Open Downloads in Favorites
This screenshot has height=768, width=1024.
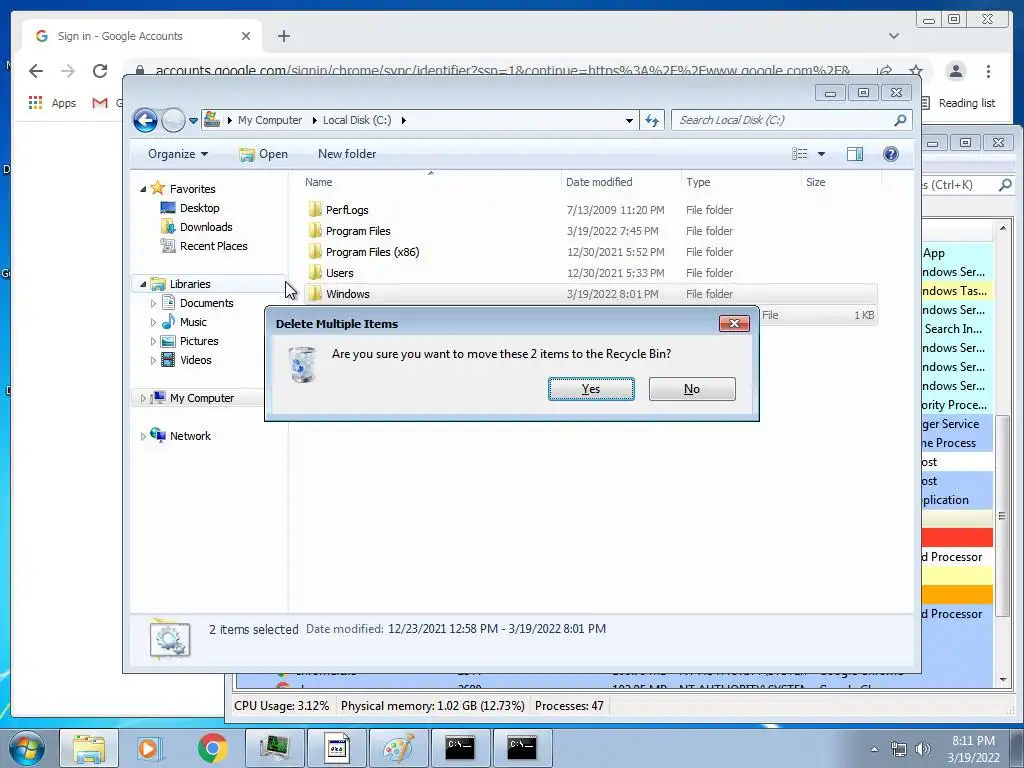click(x=206, y=227)
